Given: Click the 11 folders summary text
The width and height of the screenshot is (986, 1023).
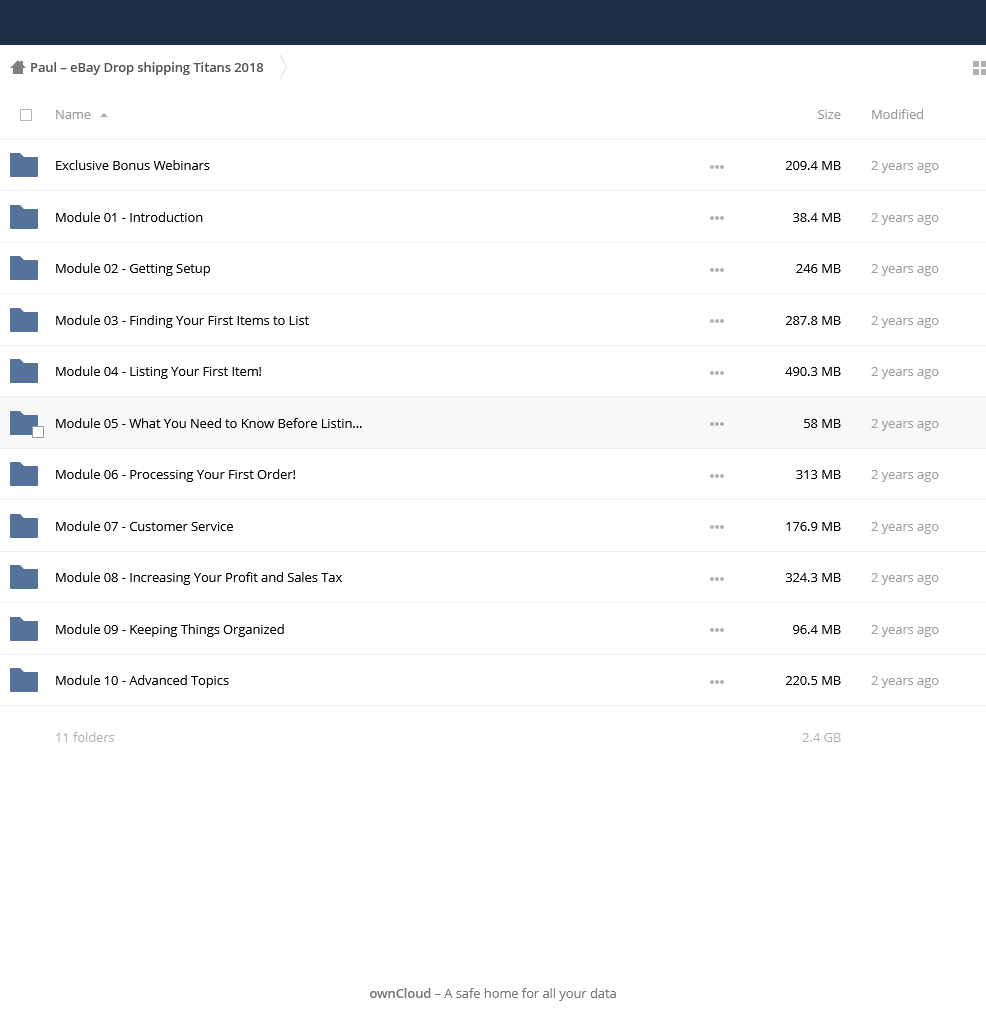Looking at the screenshot, I should tap(85, 737).
